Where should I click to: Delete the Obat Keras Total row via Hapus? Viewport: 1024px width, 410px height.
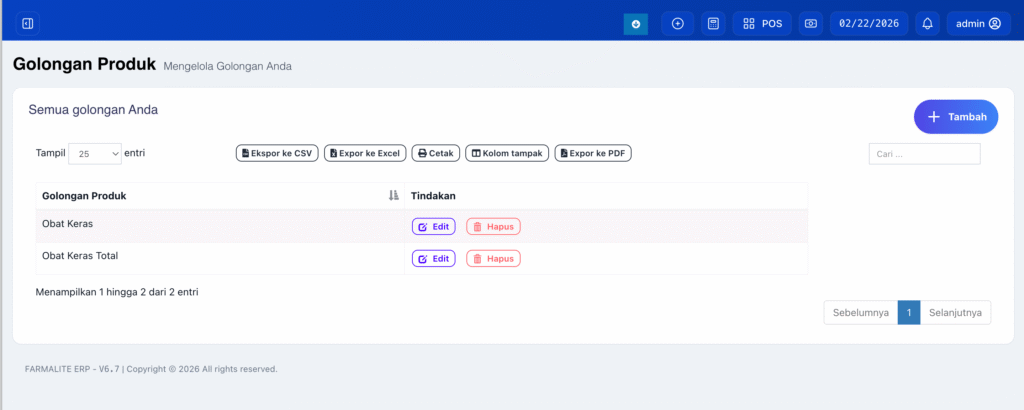[493, 259]
